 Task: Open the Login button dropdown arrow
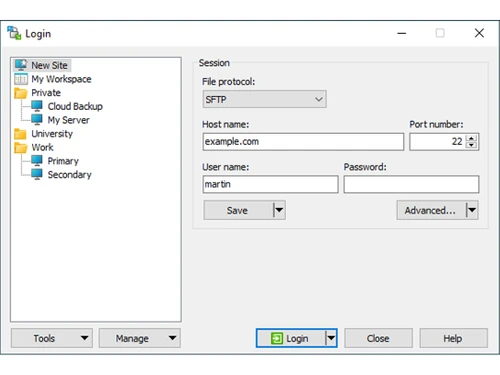[x=331, y=338]
